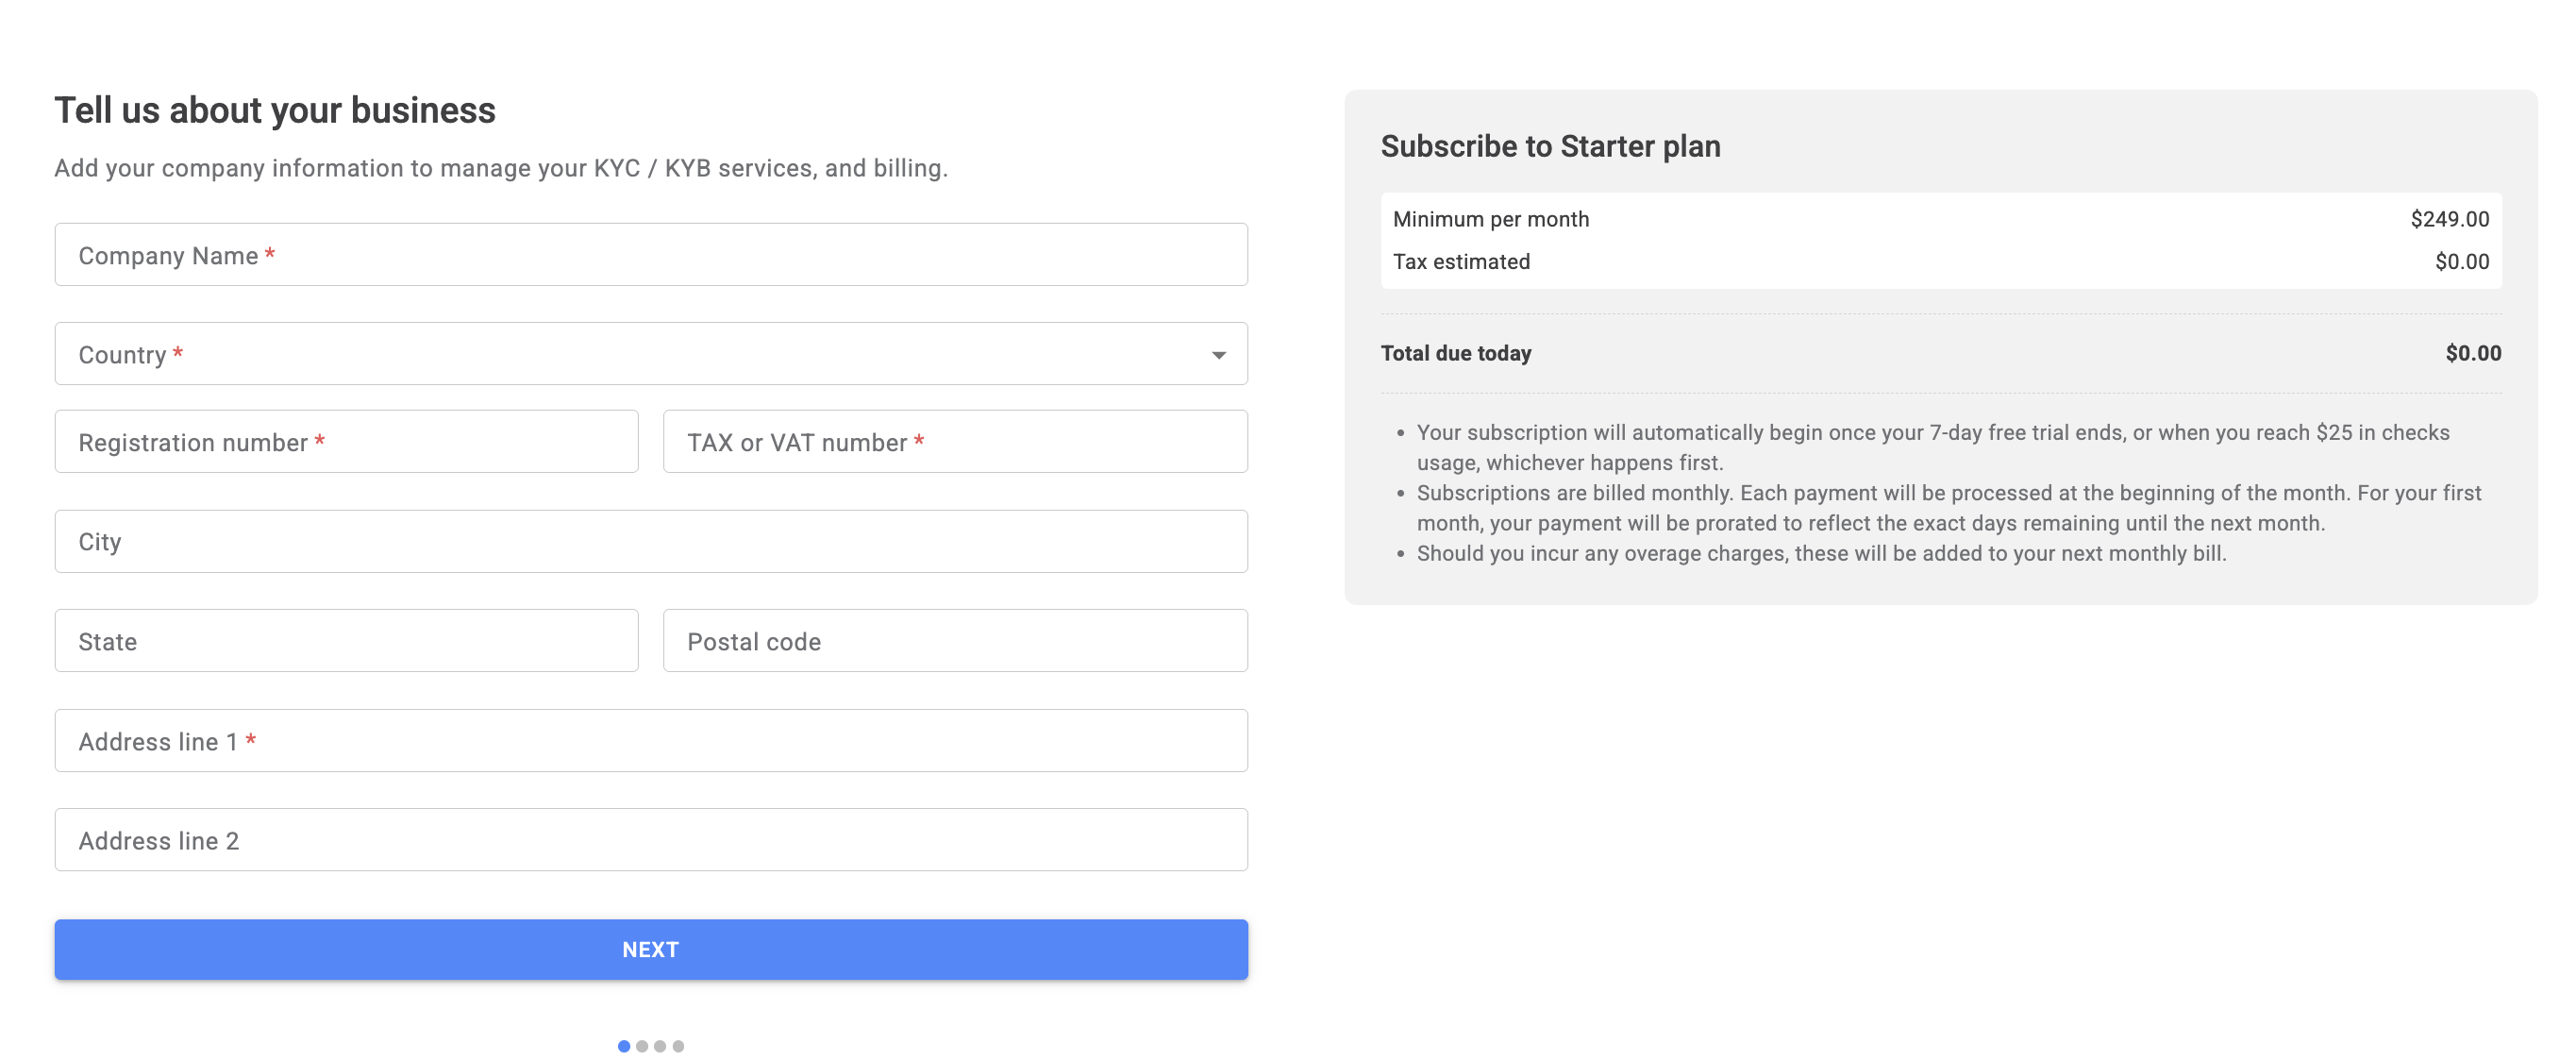2576x1061 pixels.
Task: Click the first blue step indicator dot
Action: (x=624, y=1046)
